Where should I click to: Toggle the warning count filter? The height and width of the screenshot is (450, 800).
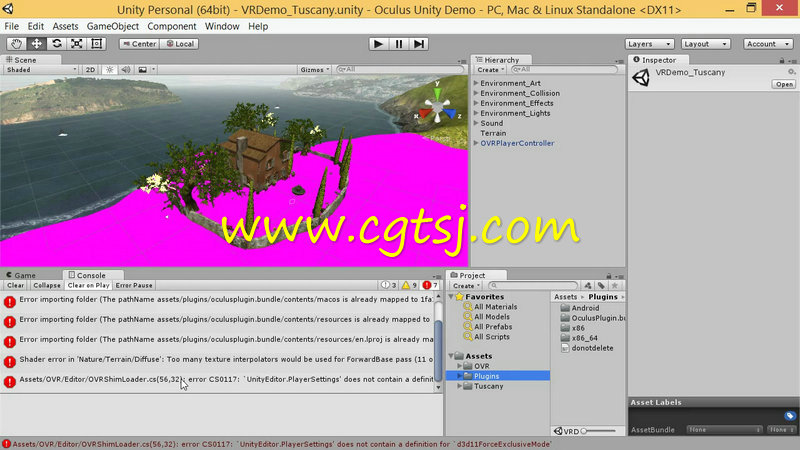click(x=409, y=285)
